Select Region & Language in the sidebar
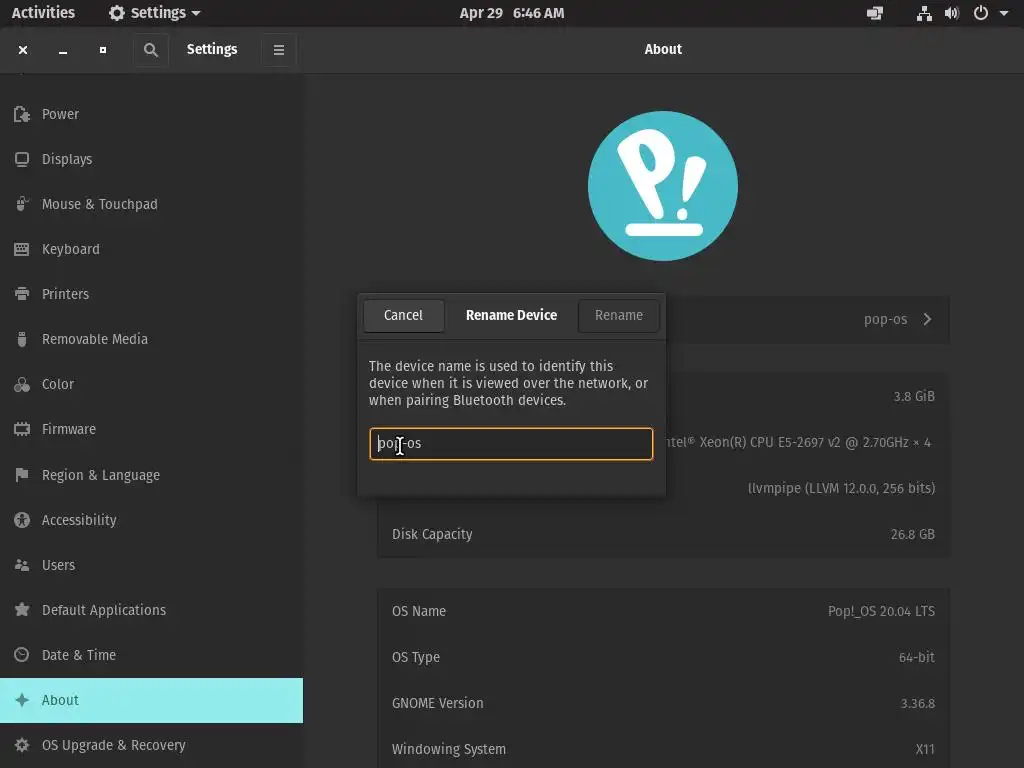 pos(152,475)
